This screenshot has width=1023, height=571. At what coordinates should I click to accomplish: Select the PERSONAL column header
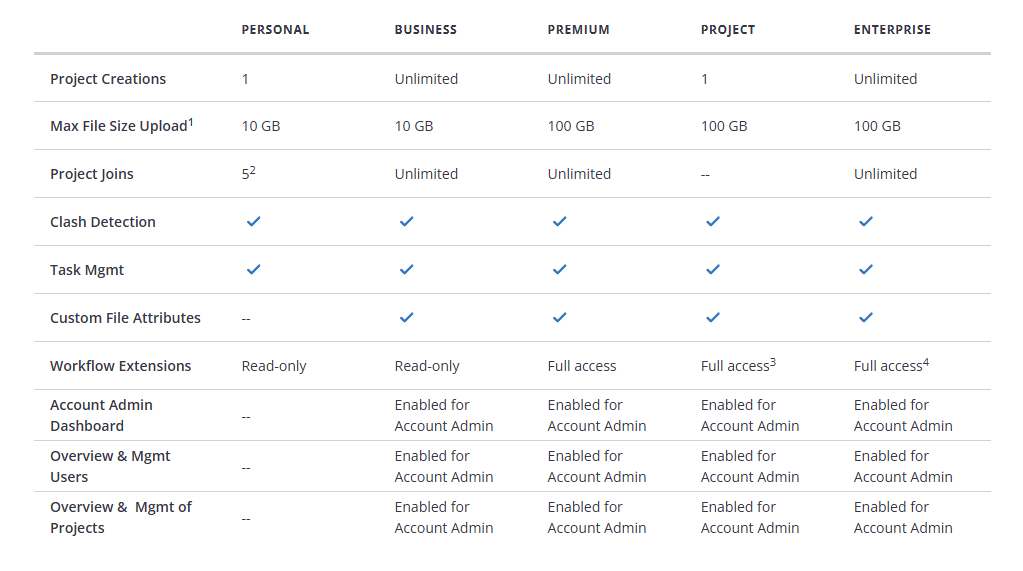275,30
